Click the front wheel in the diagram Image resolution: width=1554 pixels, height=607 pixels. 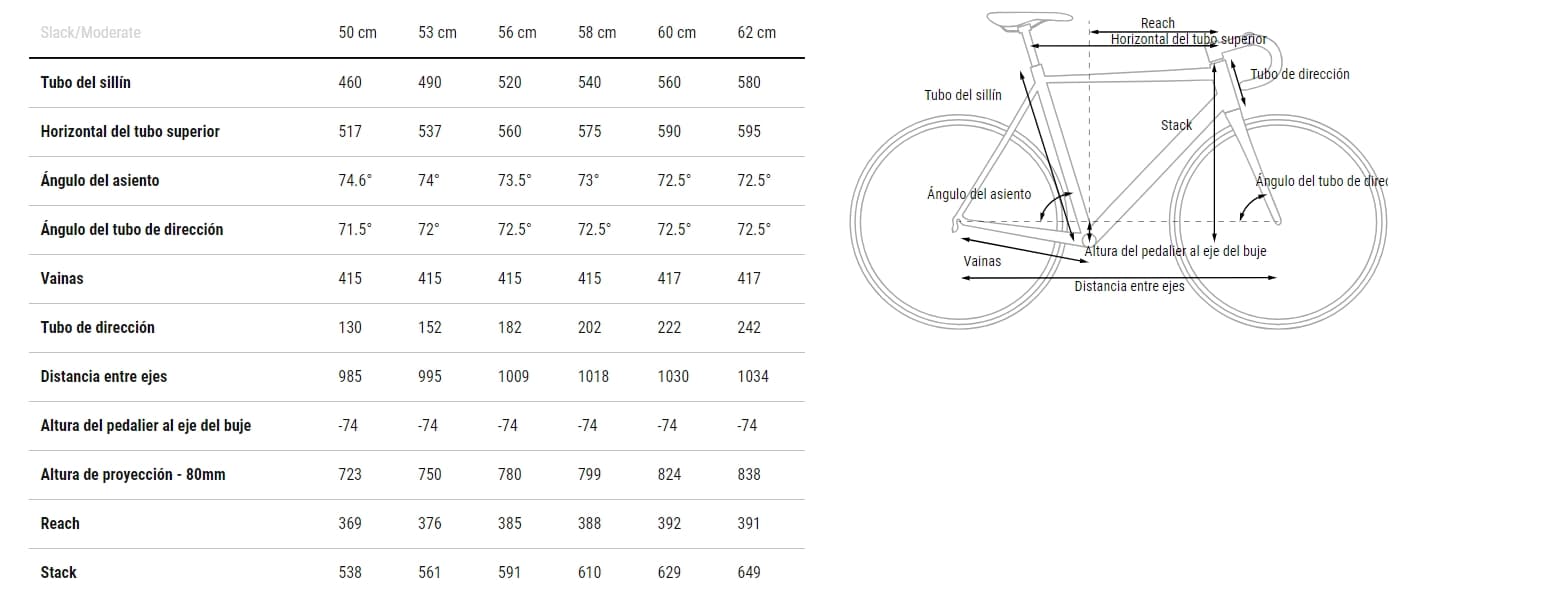pyautogui.click(x=1279, y=219)
